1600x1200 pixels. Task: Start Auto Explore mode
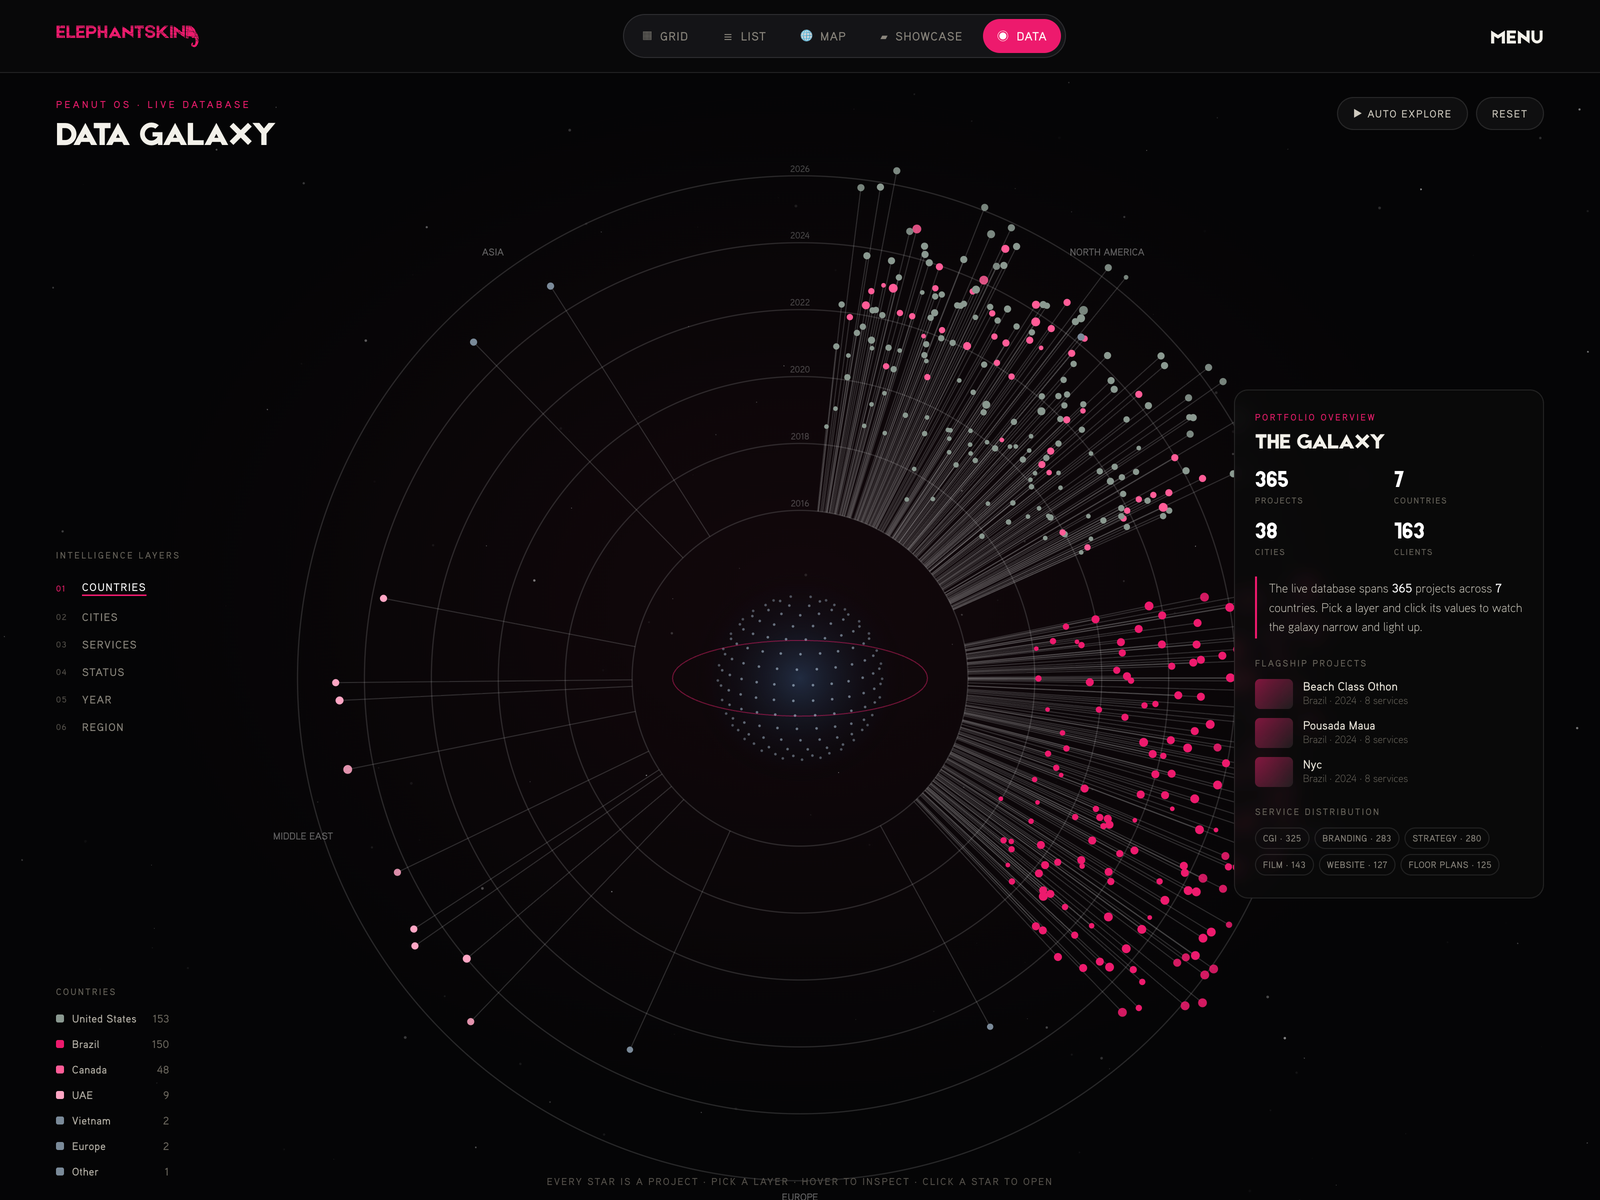pyautogui.click(x=1402, y=114)
